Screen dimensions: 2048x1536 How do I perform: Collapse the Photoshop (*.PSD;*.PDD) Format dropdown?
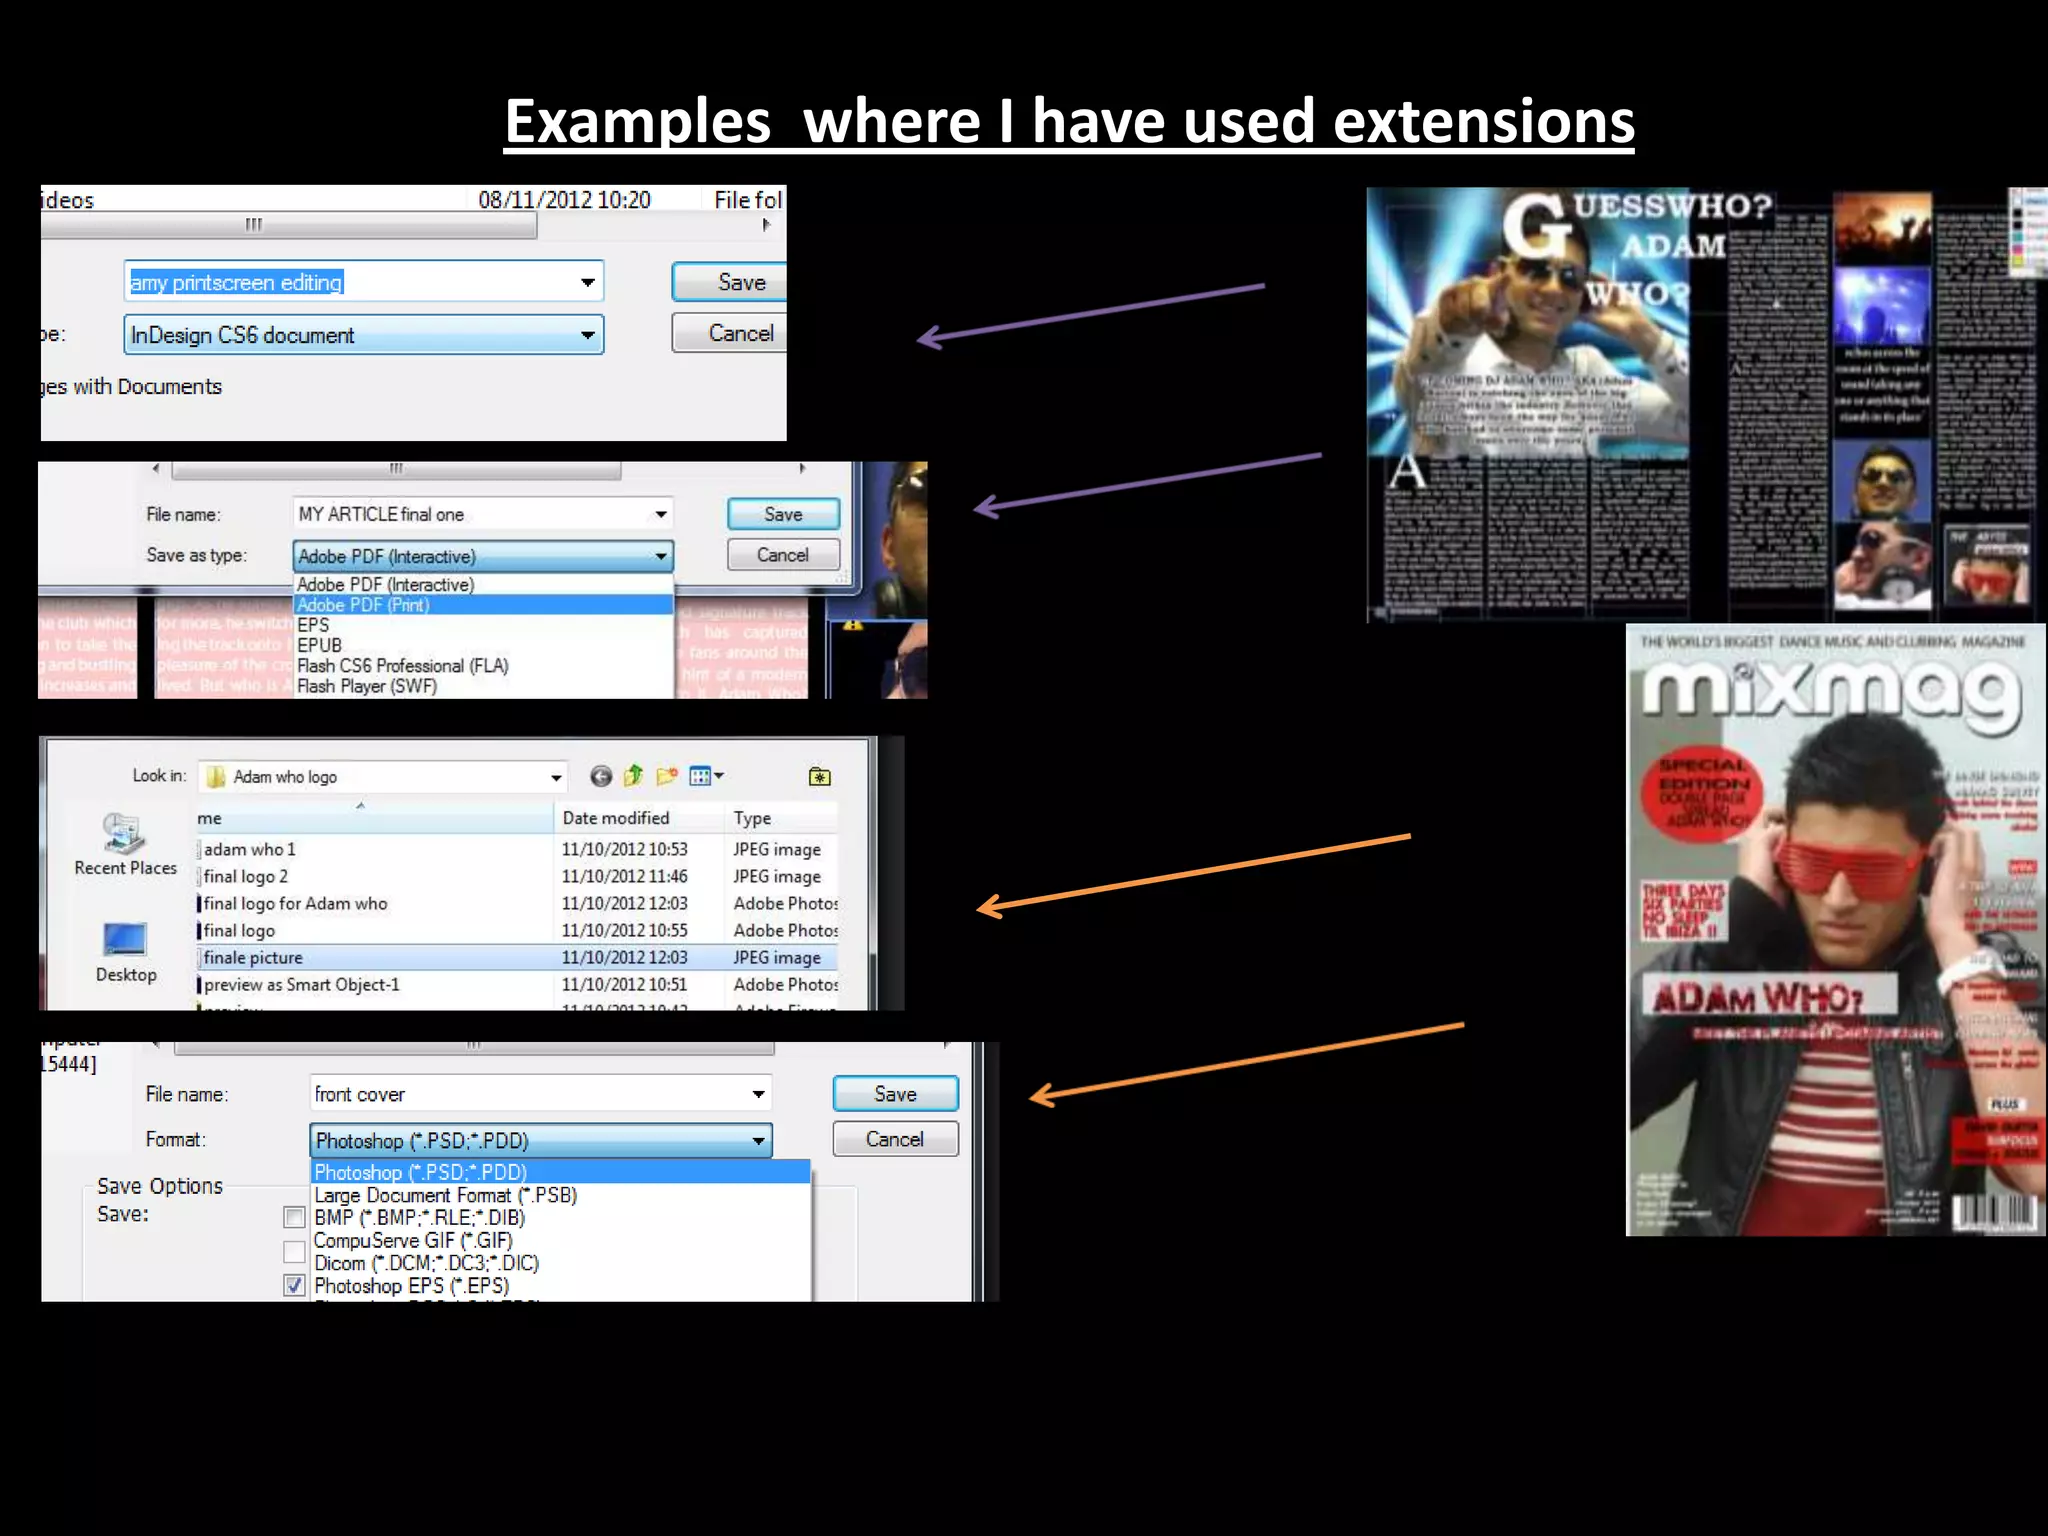(x=759, y=1140)
